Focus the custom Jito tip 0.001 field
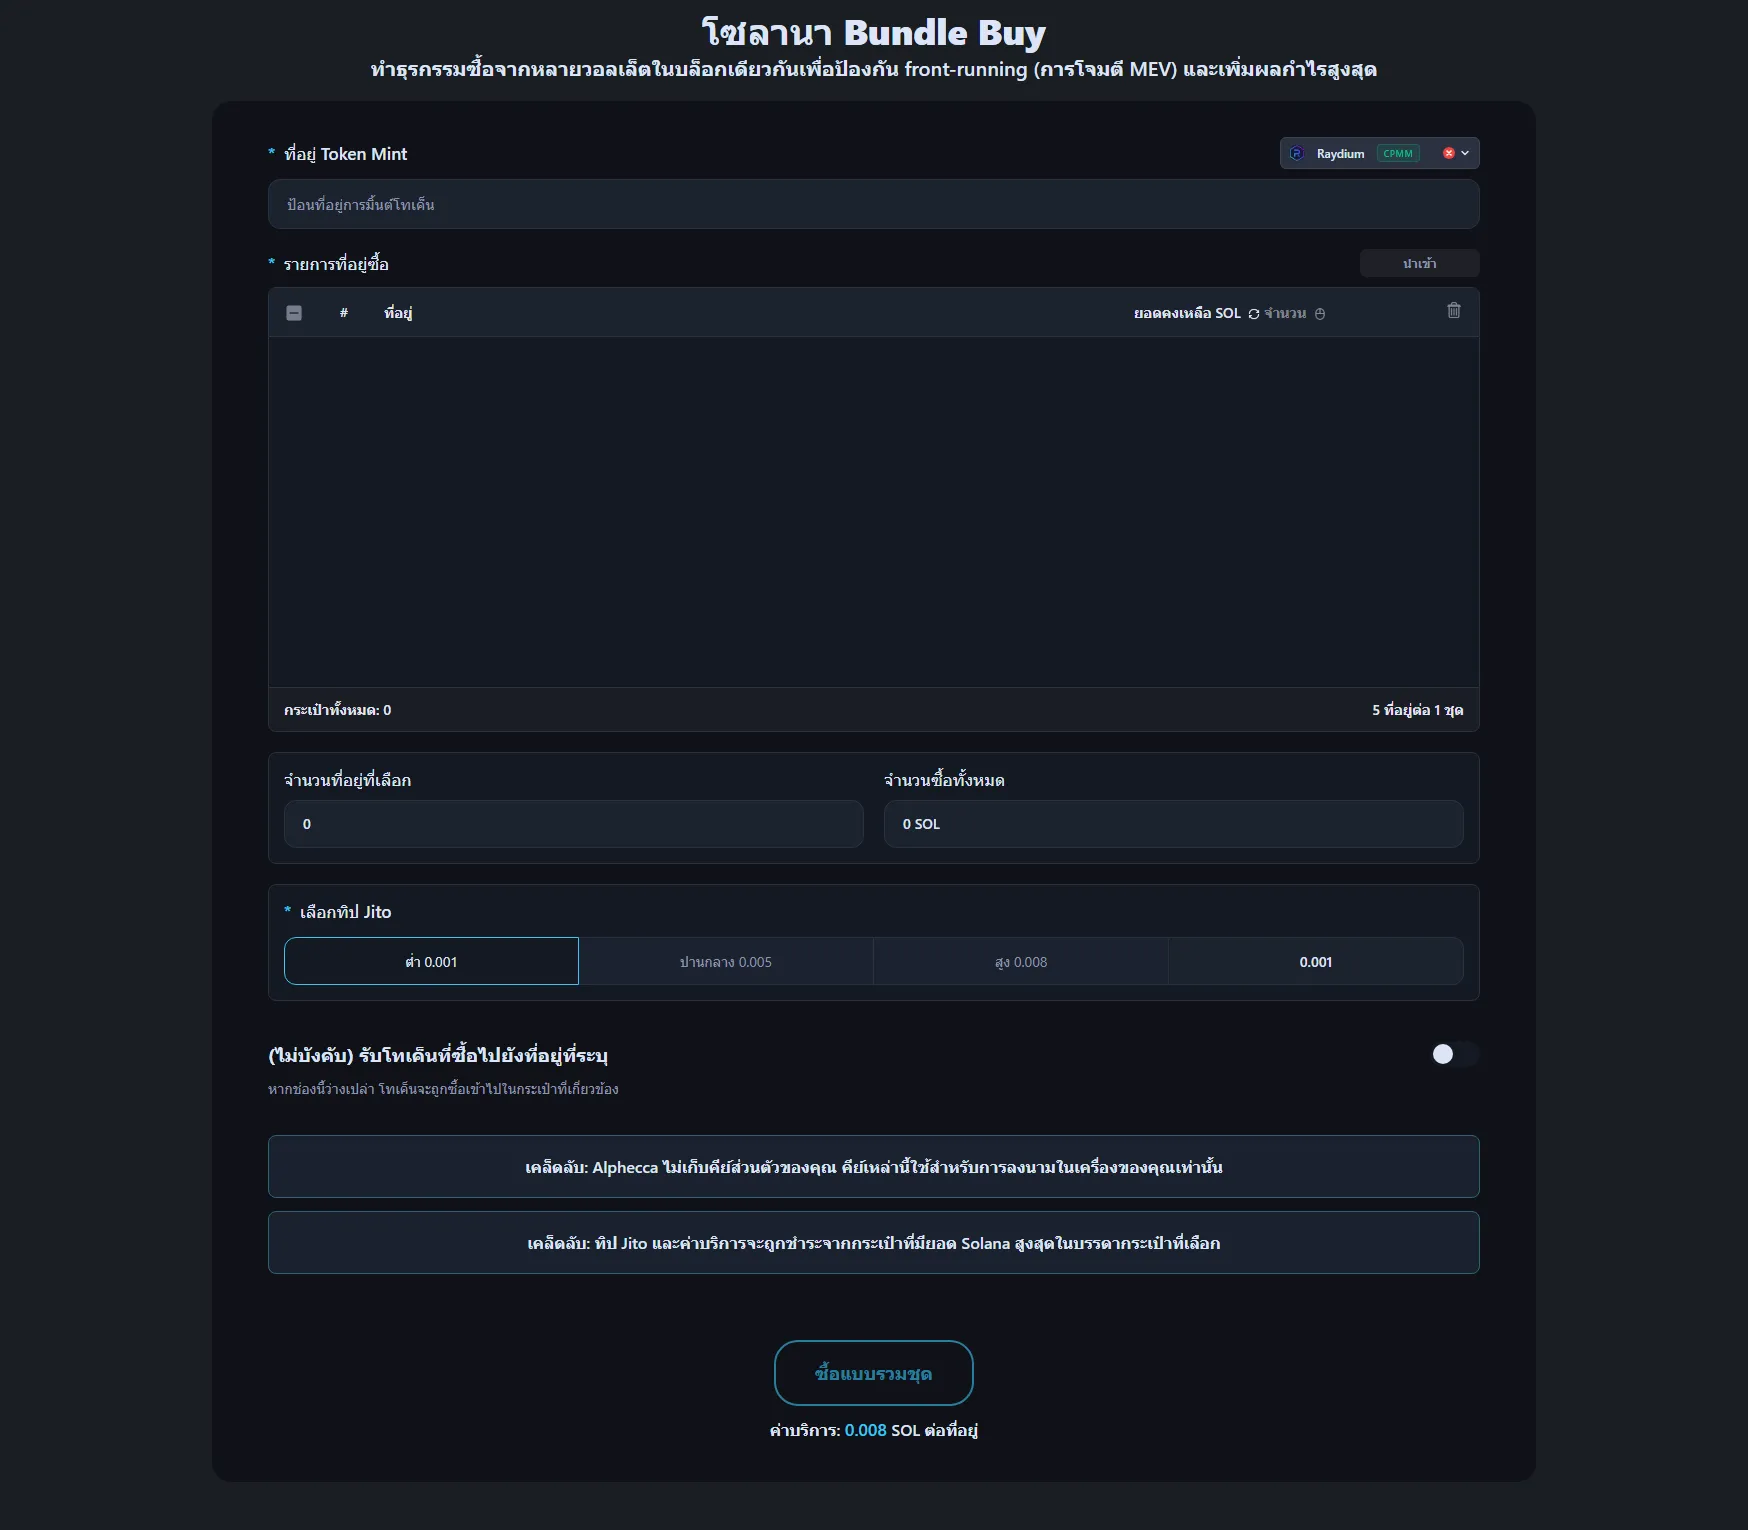Image resolution: width=1748 pixels, height=1530 pixels. click(x=1315, y=961)
